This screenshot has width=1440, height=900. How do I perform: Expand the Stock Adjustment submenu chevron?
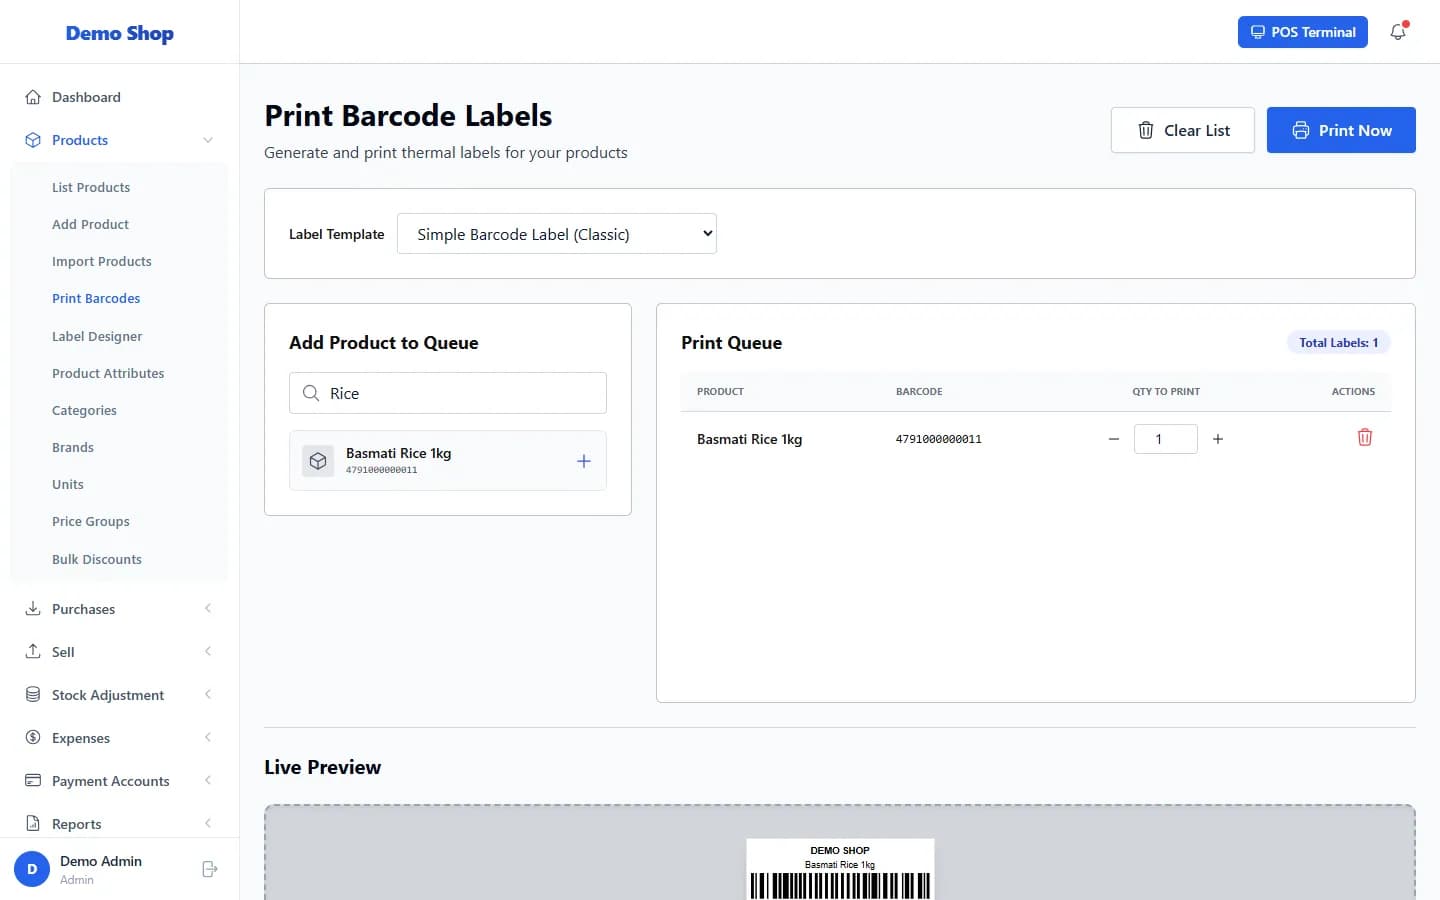tap(208, 694)
